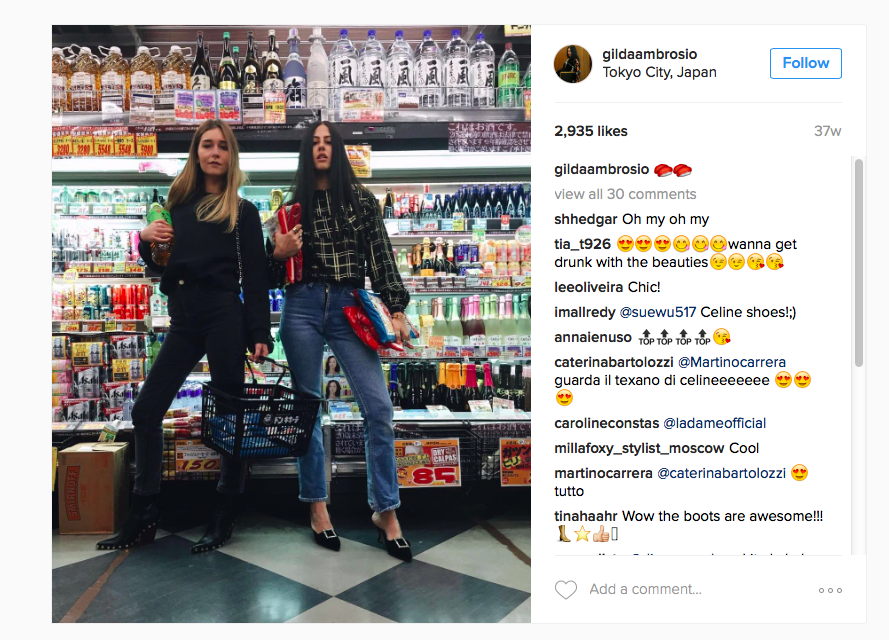Image resolution: width=889 pixels, height=640 pixels.
Task: Open tinahaahr's commenter profile
Action: coord(586,516)
